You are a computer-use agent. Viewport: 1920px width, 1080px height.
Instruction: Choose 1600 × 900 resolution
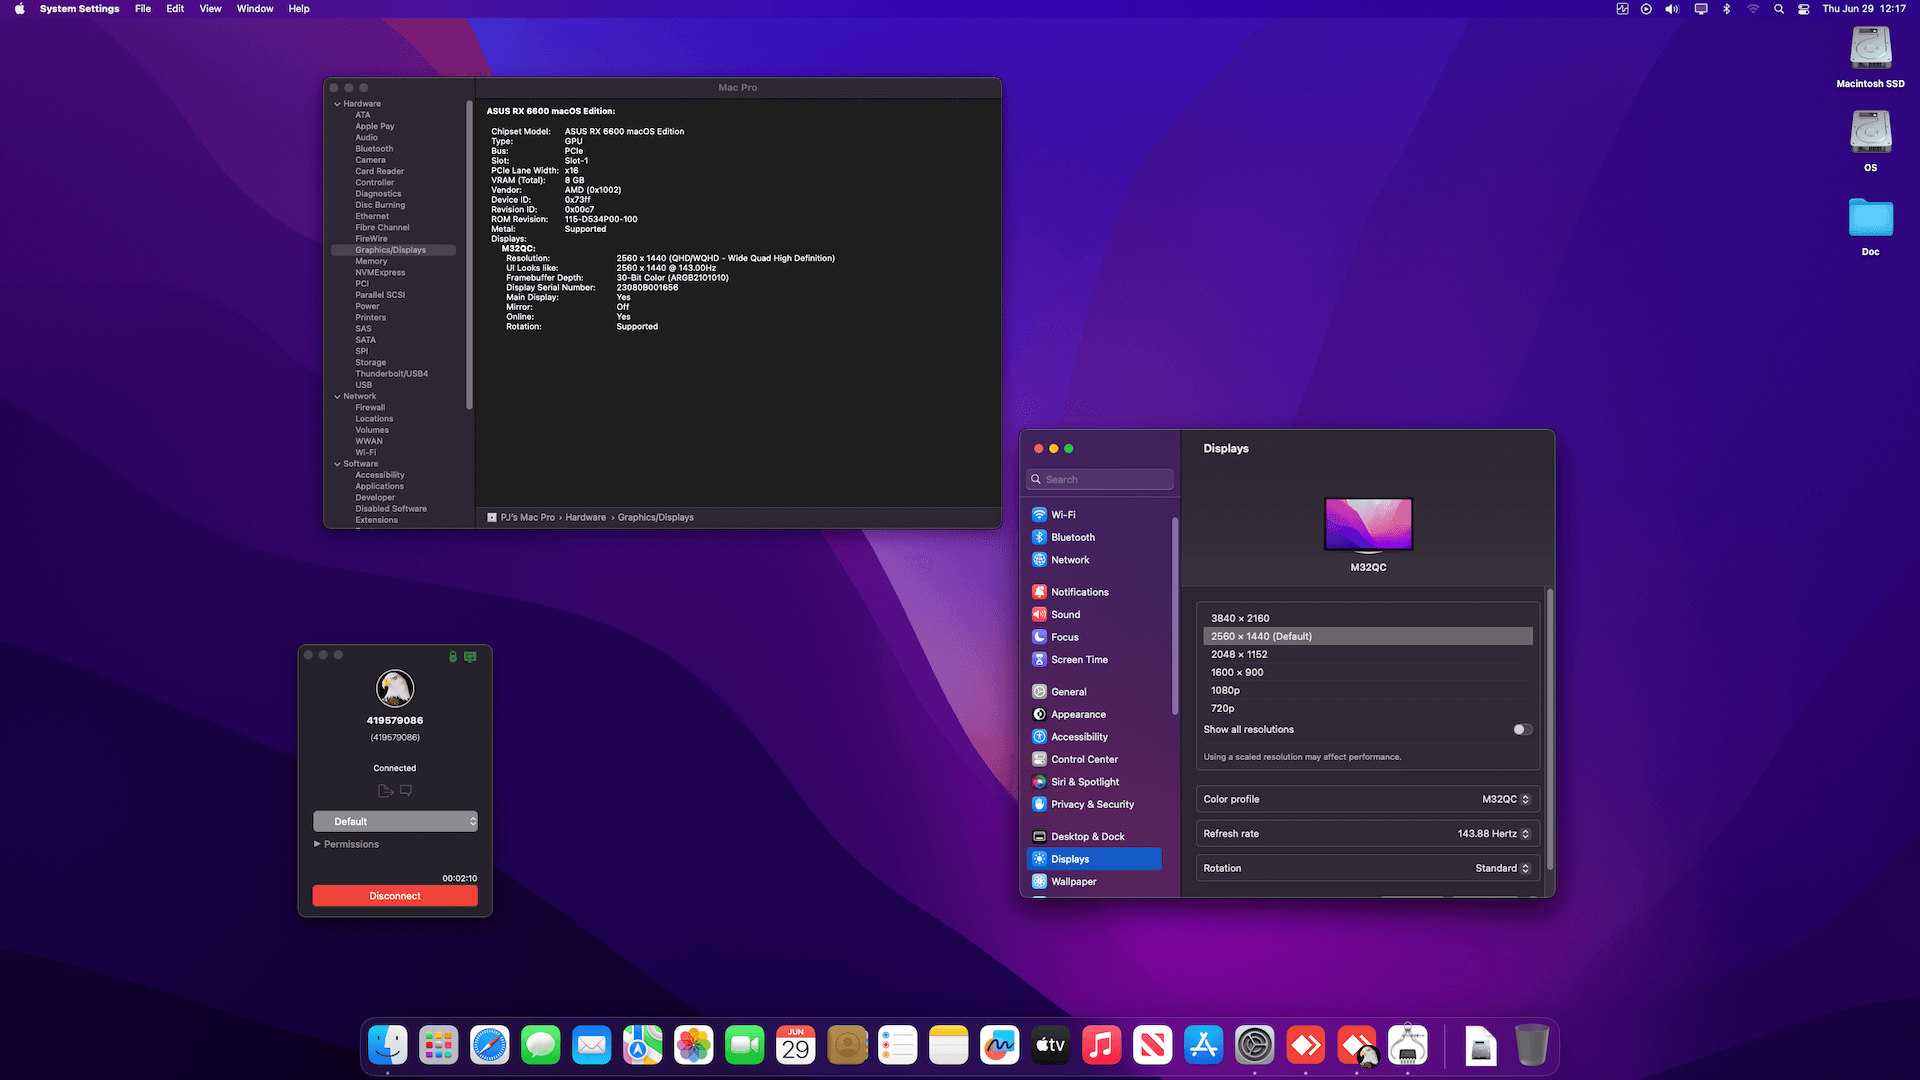click(1368, 672)
